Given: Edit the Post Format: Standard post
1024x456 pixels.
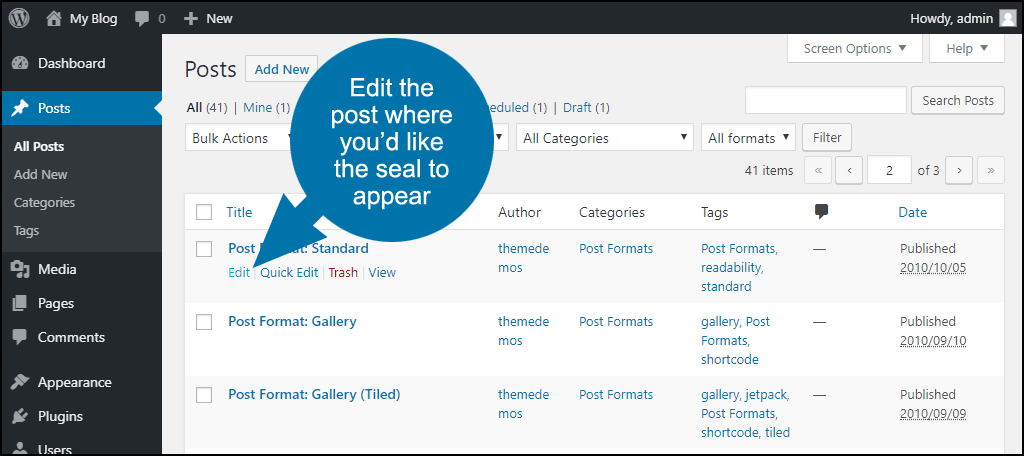Looking at the screenshot, I should (x=239, y=273).
